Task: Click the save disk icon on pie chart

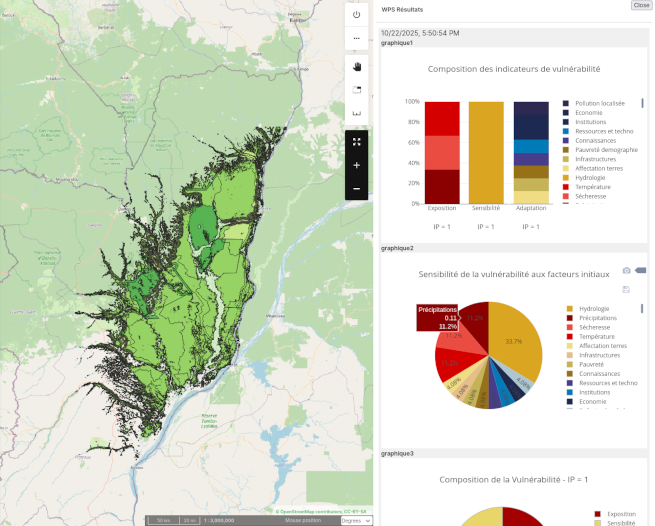Action: (626, 289)
